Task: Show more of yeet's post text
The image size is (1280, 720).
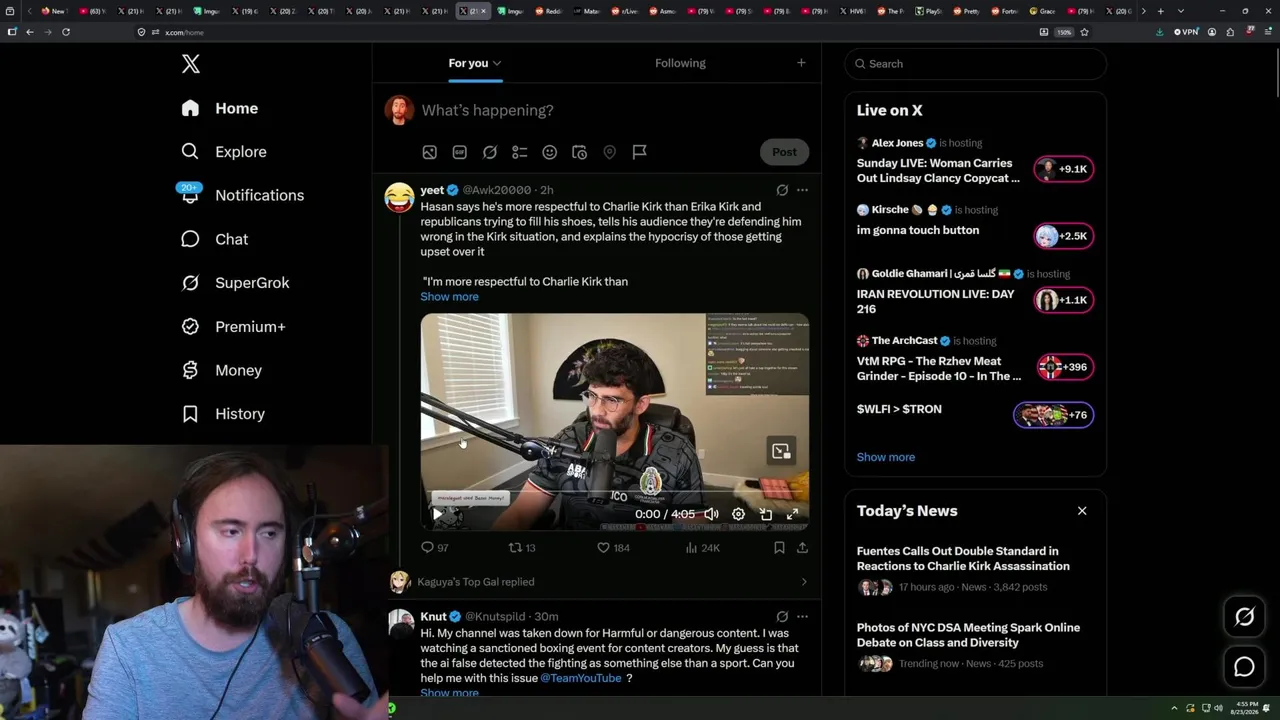Action: coord(449,297)
